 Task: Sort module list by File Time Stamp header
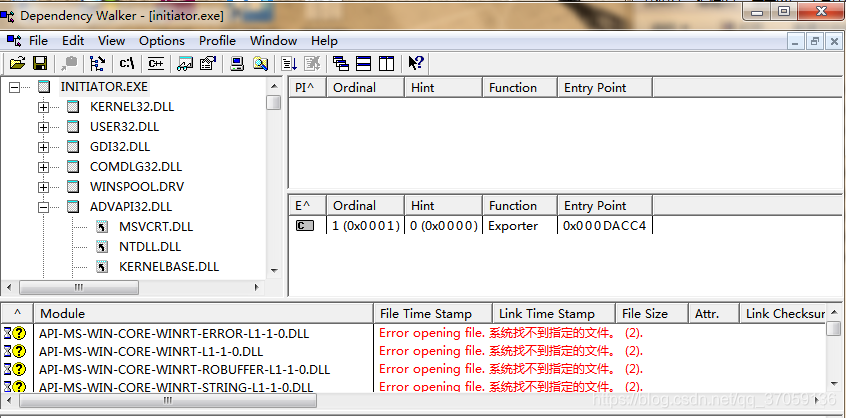coord(433,313)
